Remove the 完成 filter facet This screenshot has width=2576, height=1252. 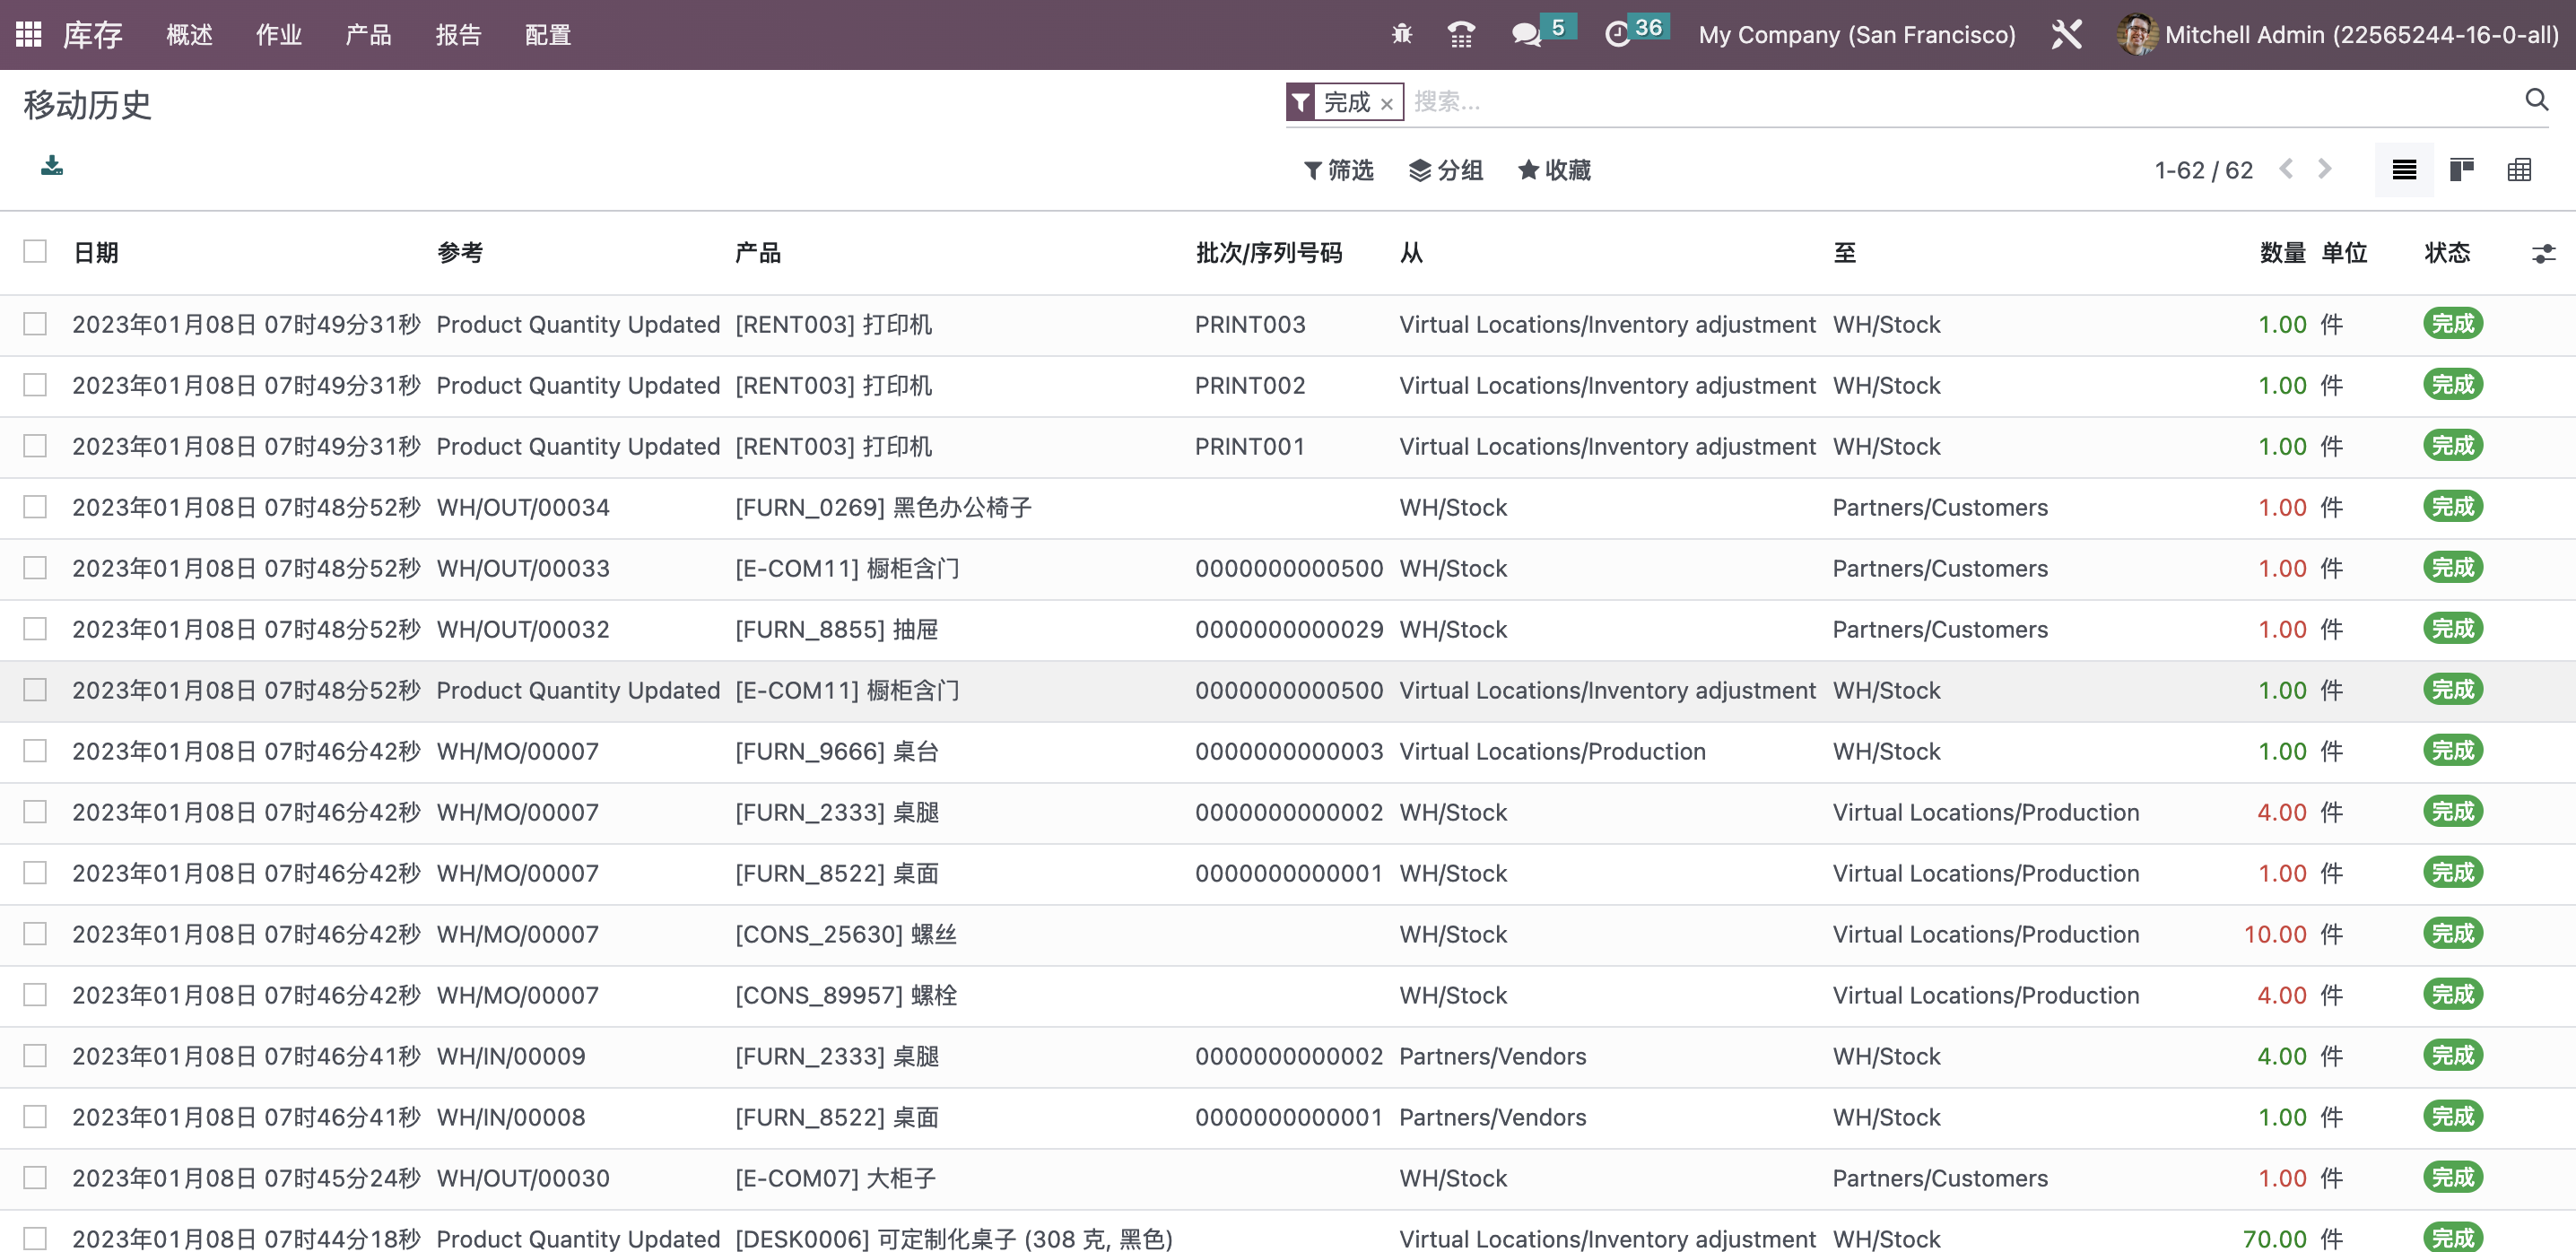pos(1387,103)
